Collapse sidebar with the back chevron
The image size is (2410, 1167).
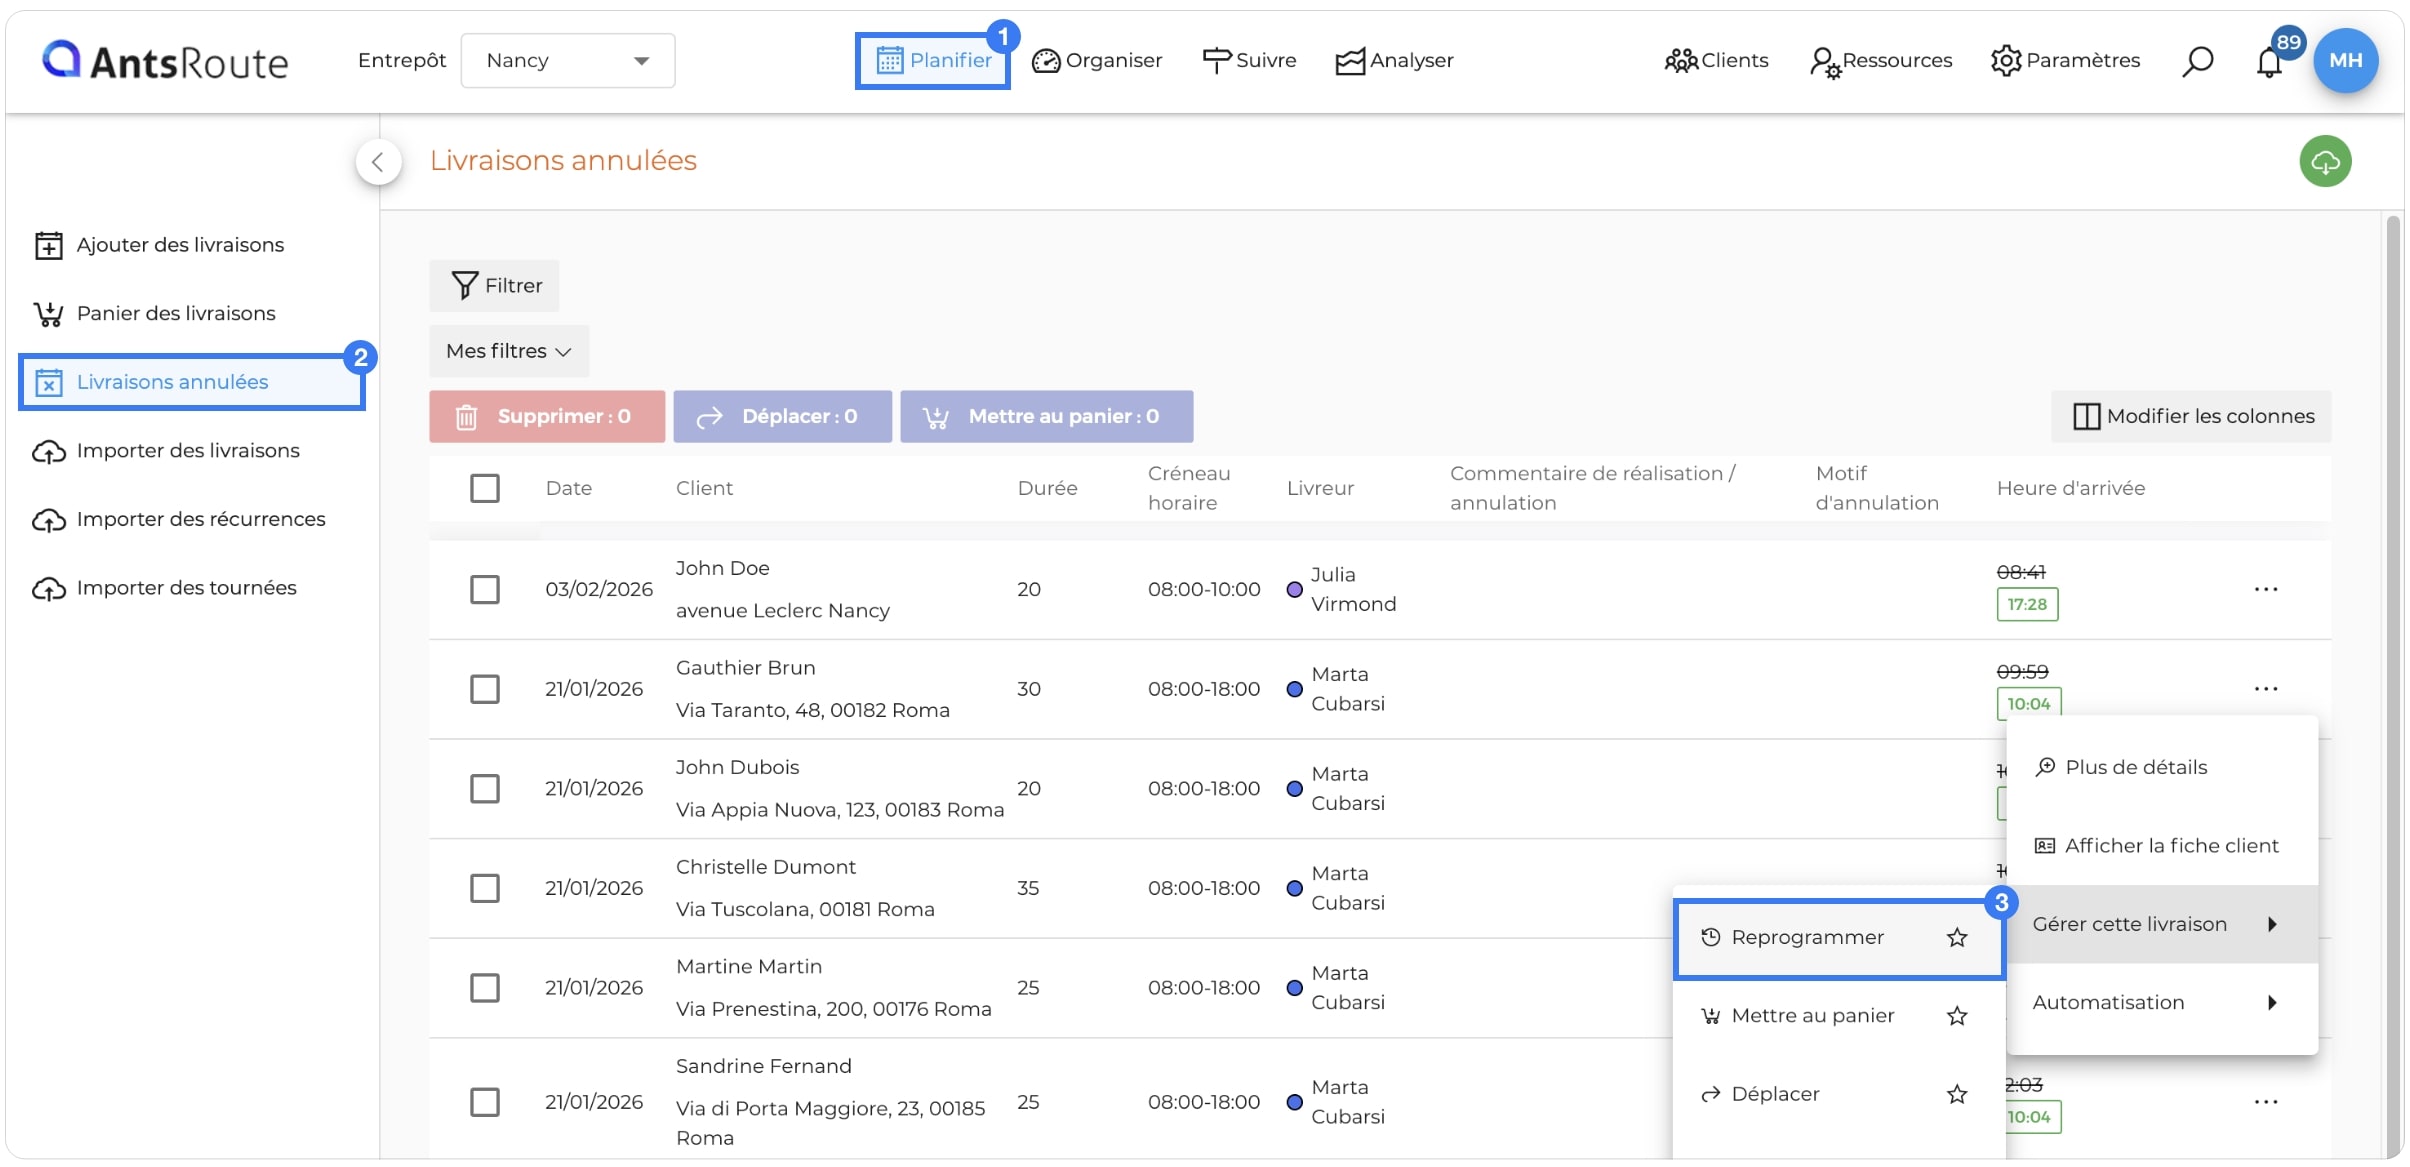[x=378, y=162]
